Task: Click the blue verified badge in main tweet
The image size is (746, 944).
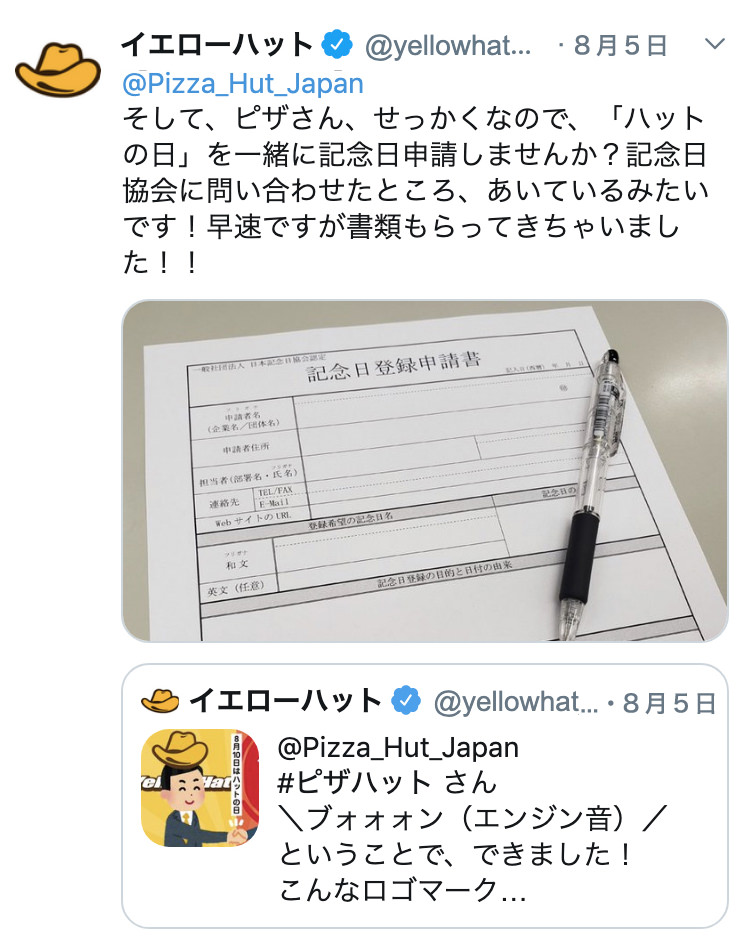Action: [337, 44]
